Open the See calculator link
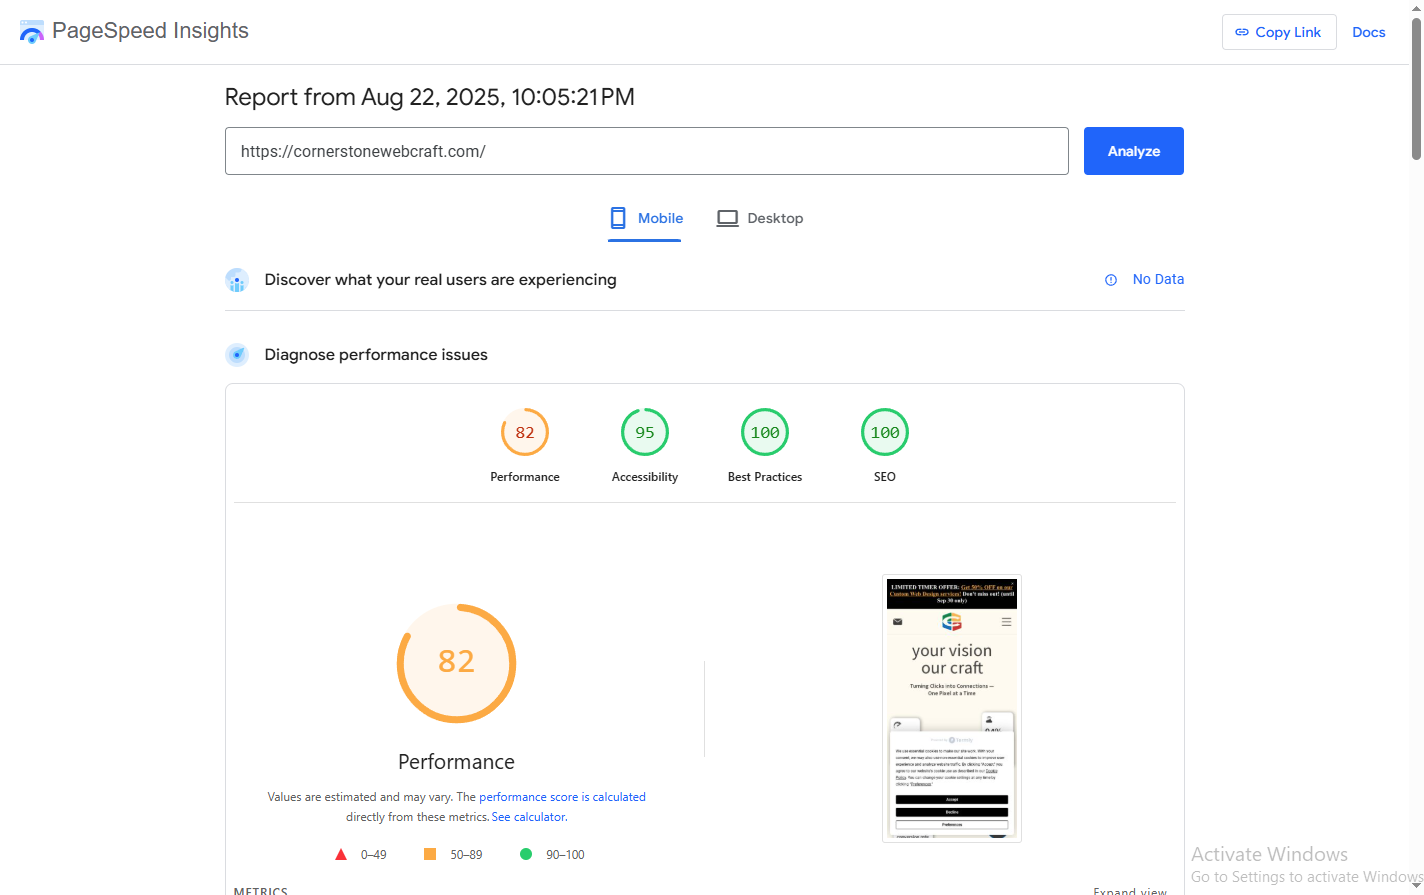Viewport: 1424px width, 895px height. click(529, 817)
